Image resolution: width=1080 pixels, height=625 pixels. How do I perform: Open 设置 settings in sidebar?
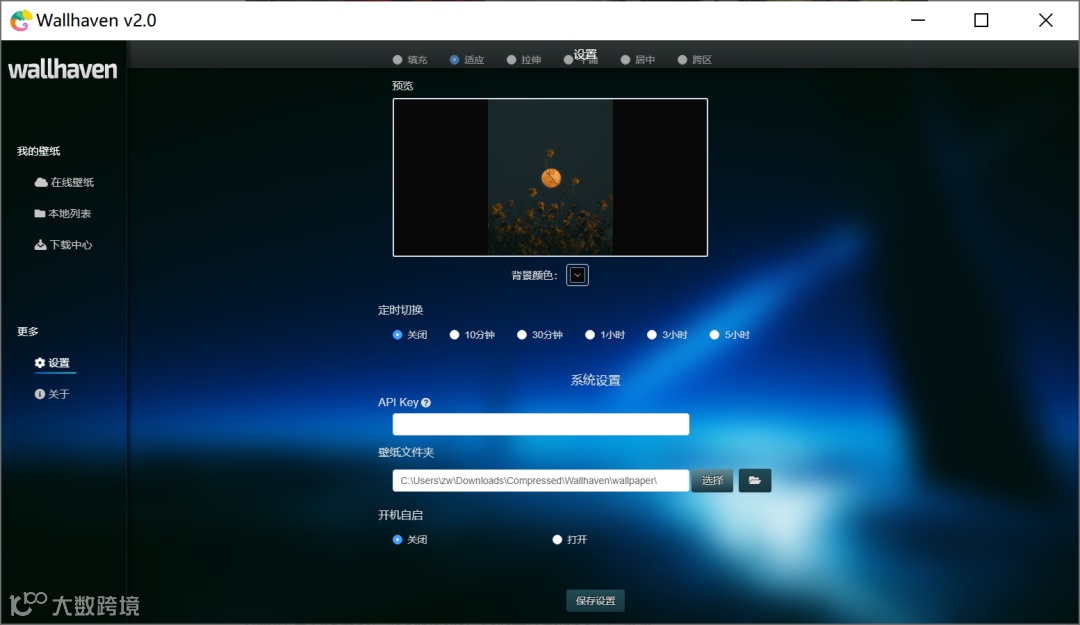52,362
